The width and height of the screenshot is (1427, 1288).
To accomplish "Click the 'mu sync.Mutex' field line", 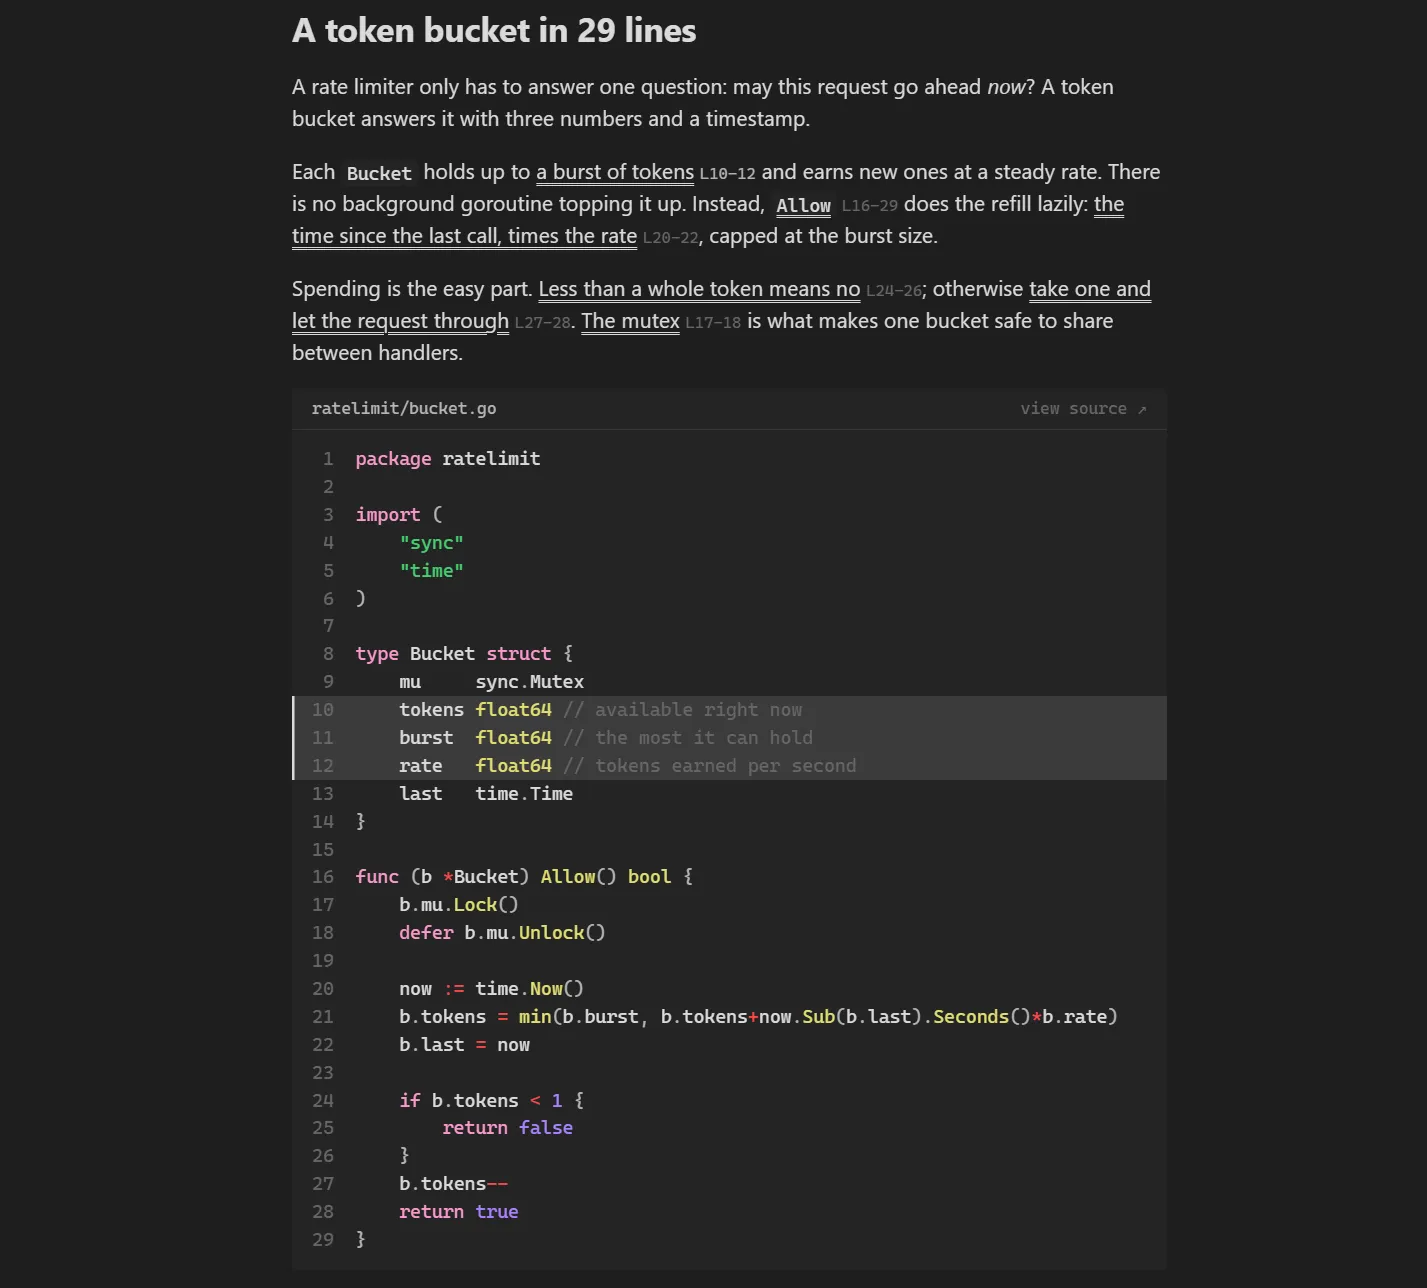I will point(492,682).
